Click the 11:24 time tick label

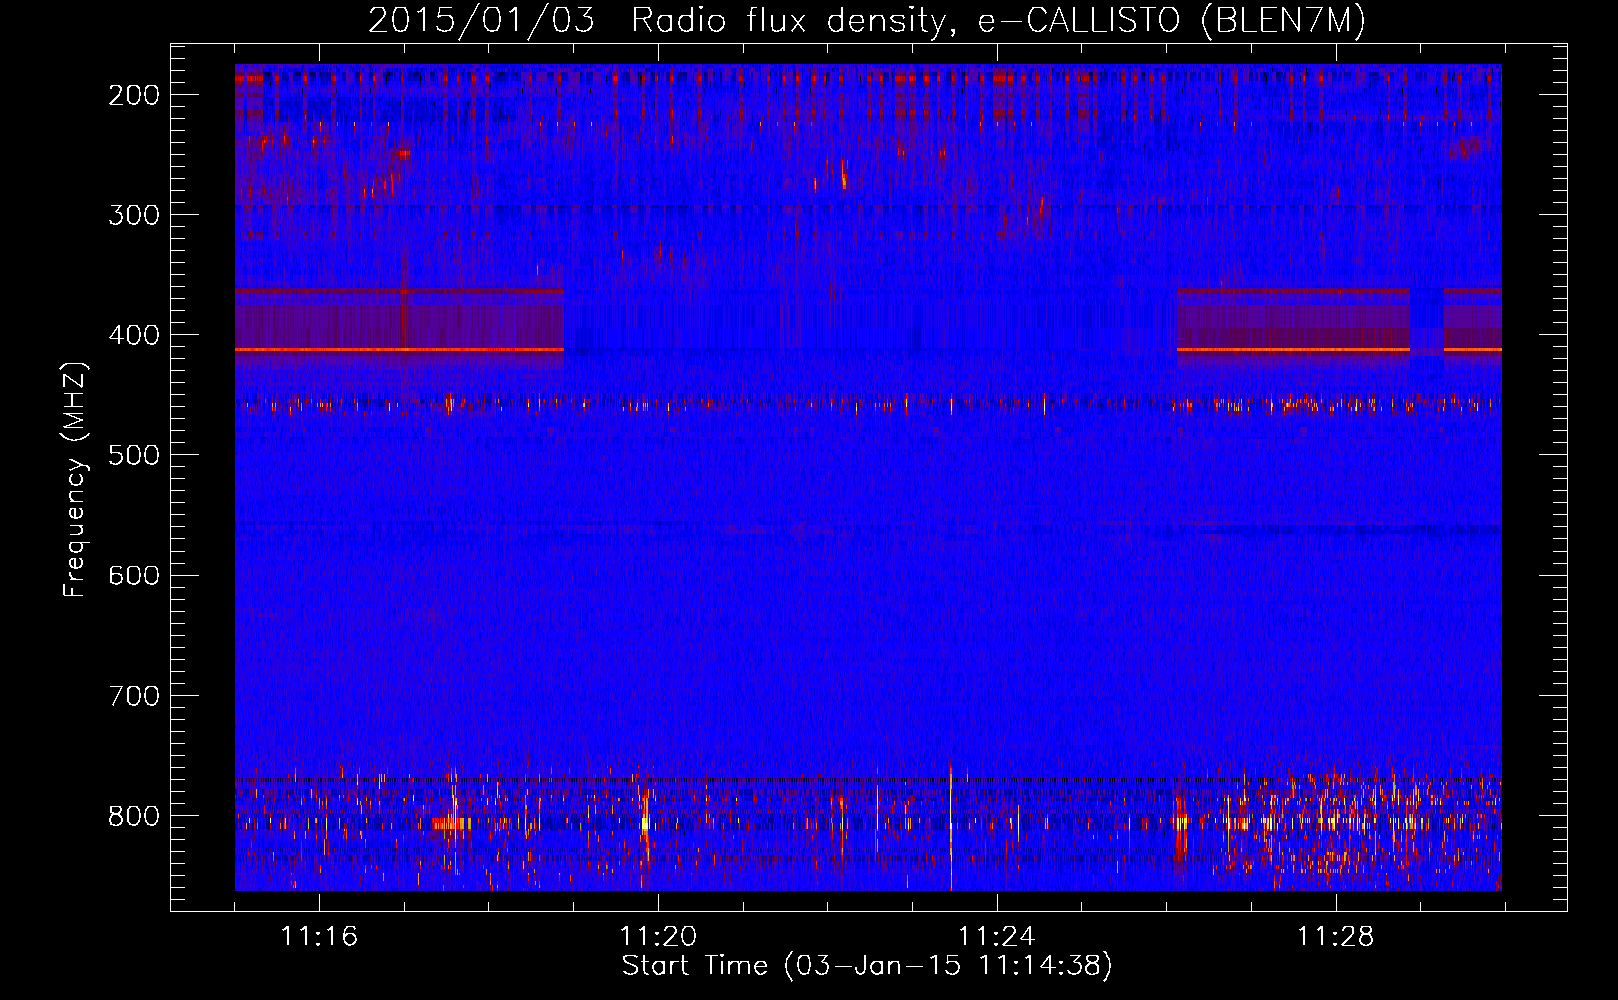tap(997, 937)
